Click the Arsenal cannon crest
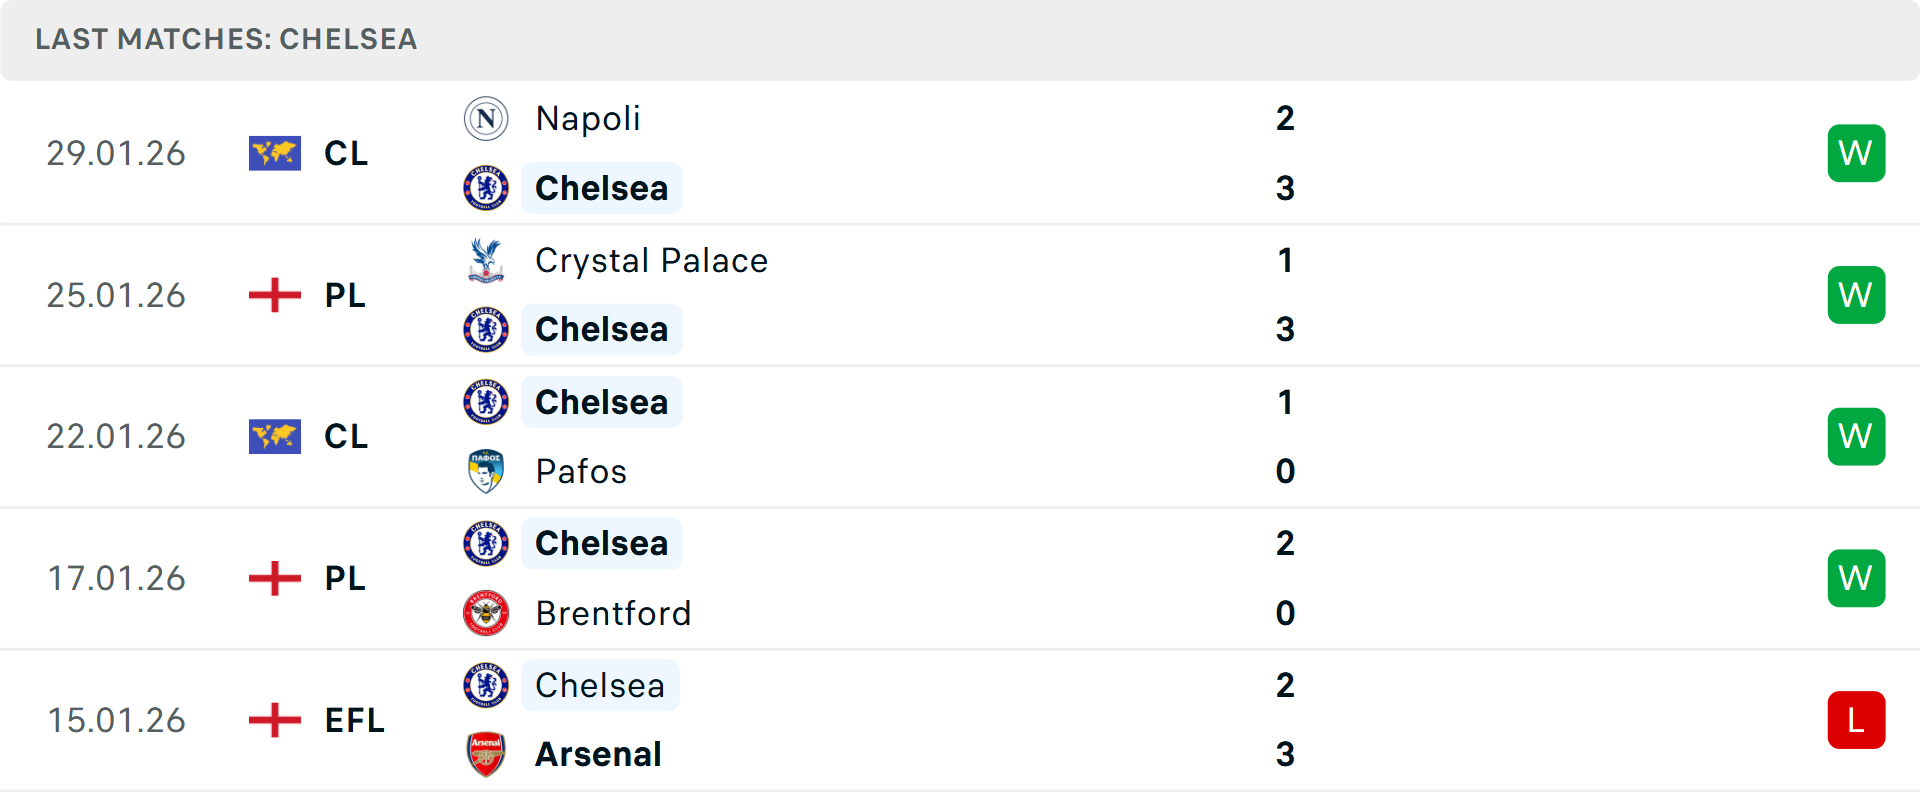 tap(486, 754)
